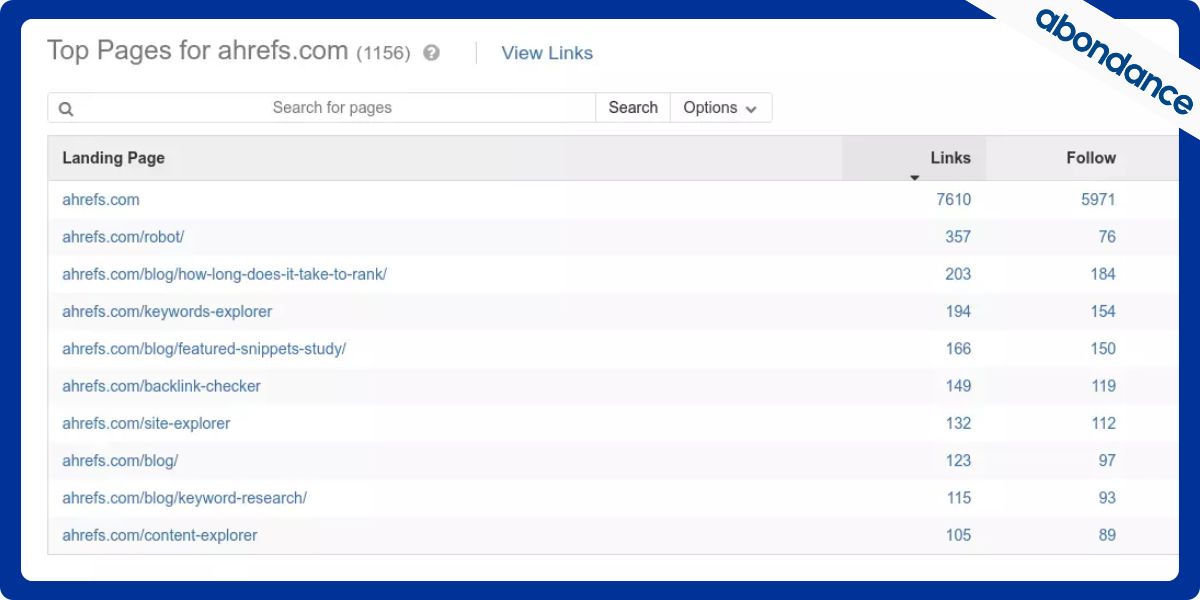Screen dimensions: 1200x600
Task: Click the 132 links value
Action: (958, 423)
